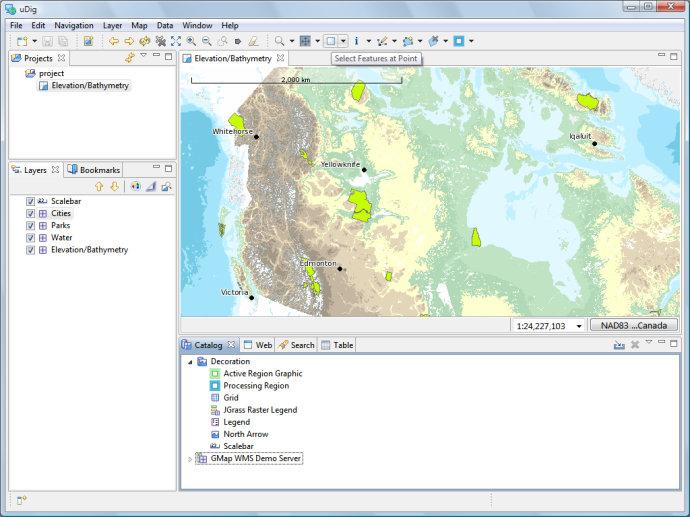Click the Info tool icon
The width and height of the screenshot is (690, 517).
click(x=357, y=41)
